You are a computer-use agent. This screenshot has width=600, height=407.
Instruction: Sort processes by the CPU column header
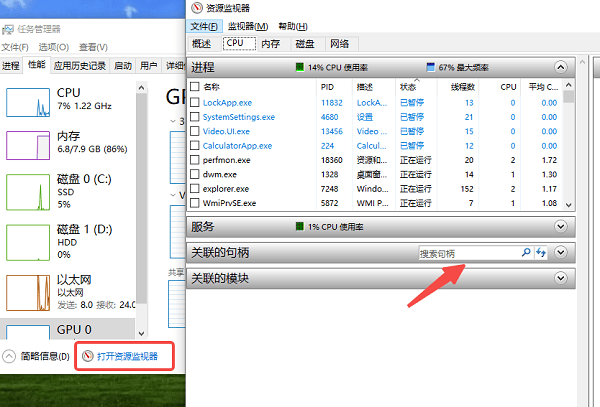tap(500, 87)
